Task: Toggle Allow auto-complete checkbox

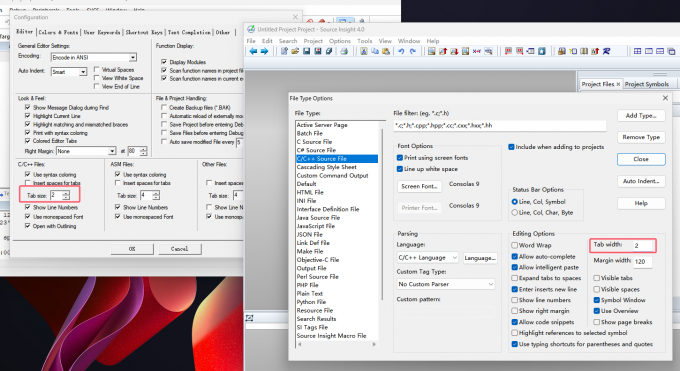Action: click(515, 256)
